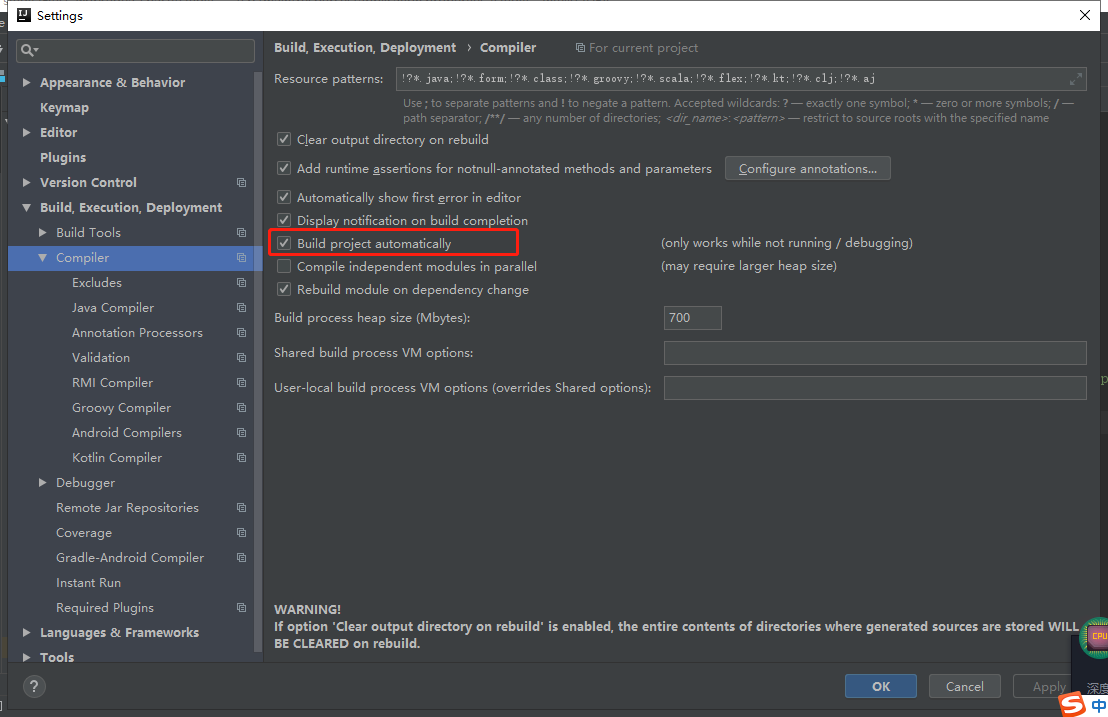Select Kotlin Compiler settings
The height and width of the screenshot is (717, 1108).
click(x=117, y=458)
